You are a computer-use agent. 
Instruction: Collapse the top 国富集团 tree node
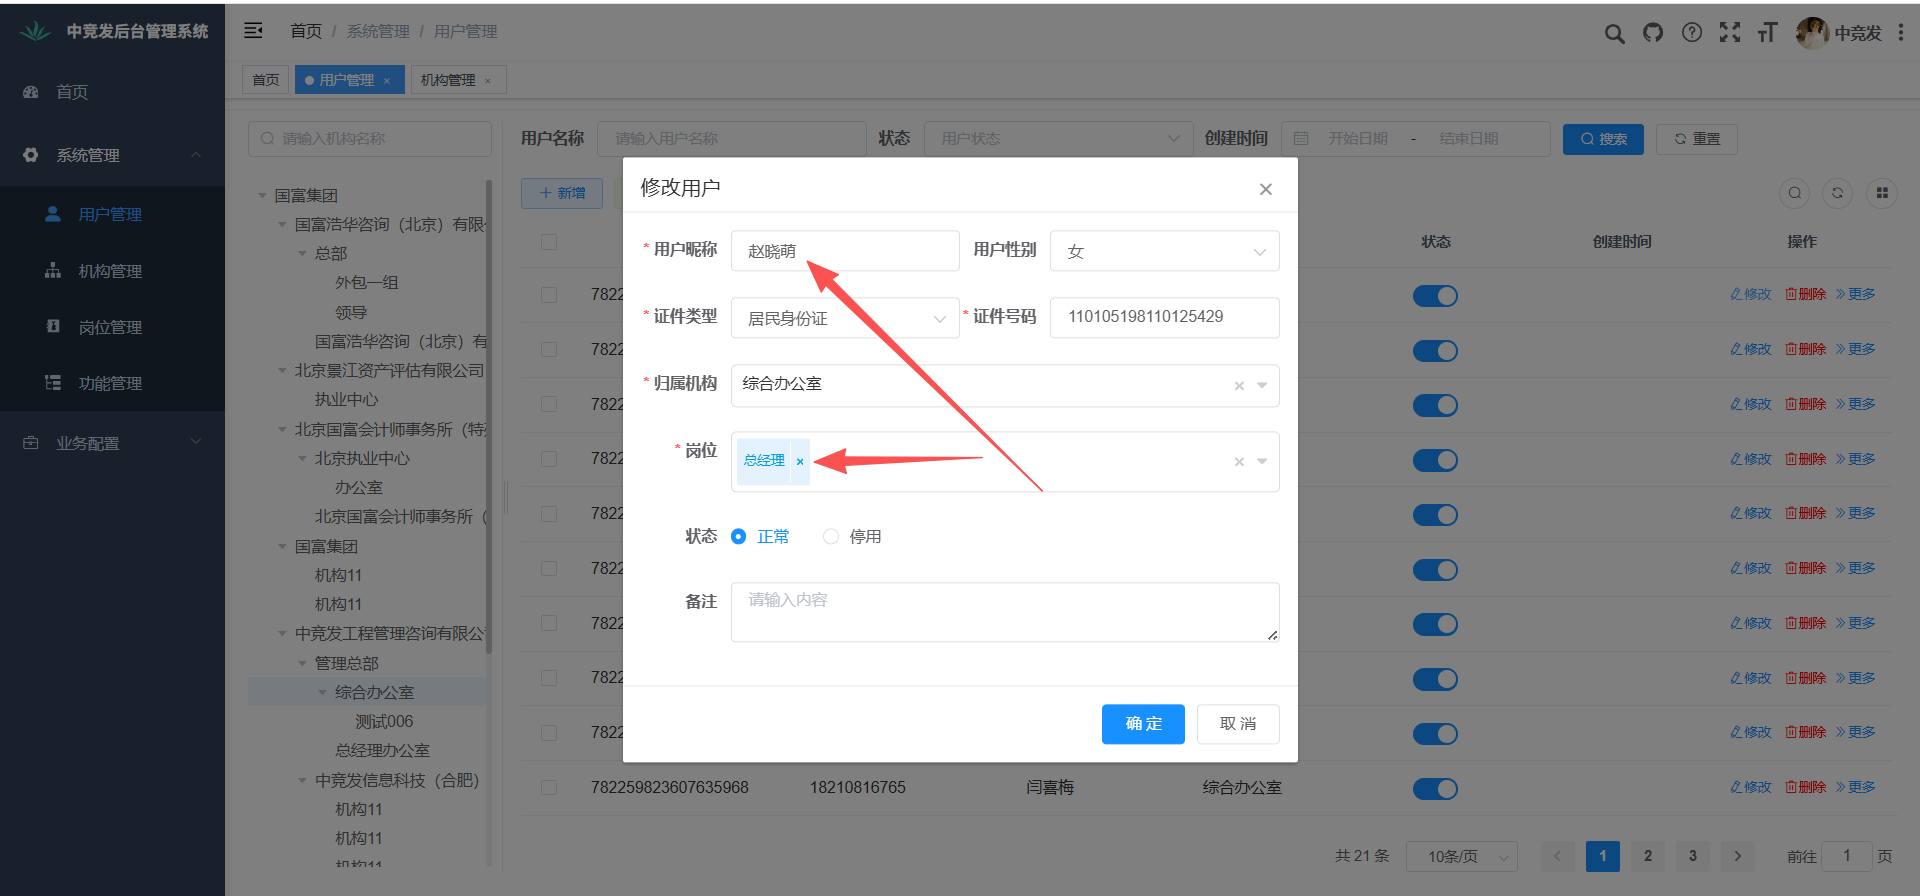point(262,196)
